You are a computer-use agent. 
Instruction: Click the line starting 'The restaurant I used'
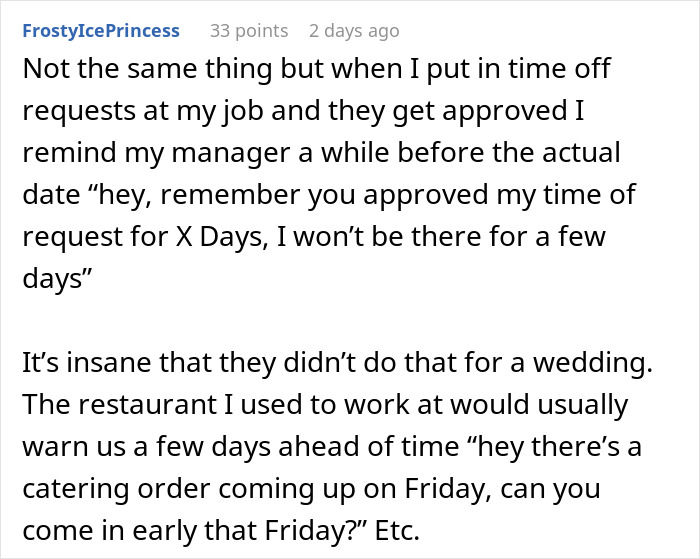point(325,405)
